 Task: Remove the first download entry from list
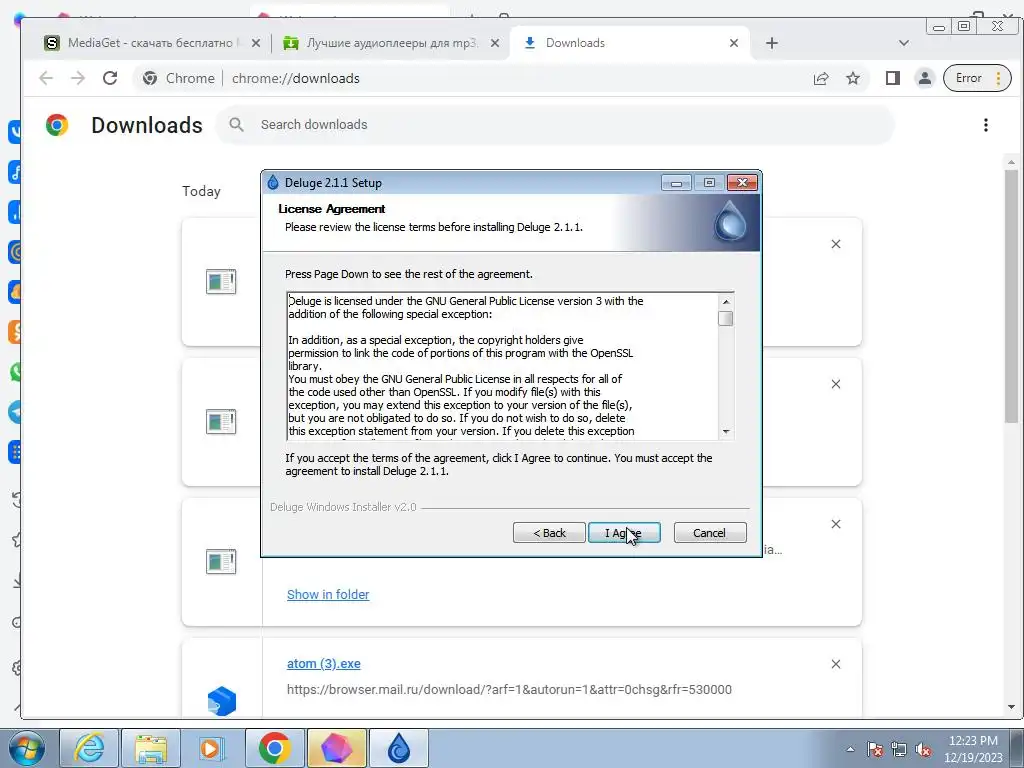[x=836, y=244]
